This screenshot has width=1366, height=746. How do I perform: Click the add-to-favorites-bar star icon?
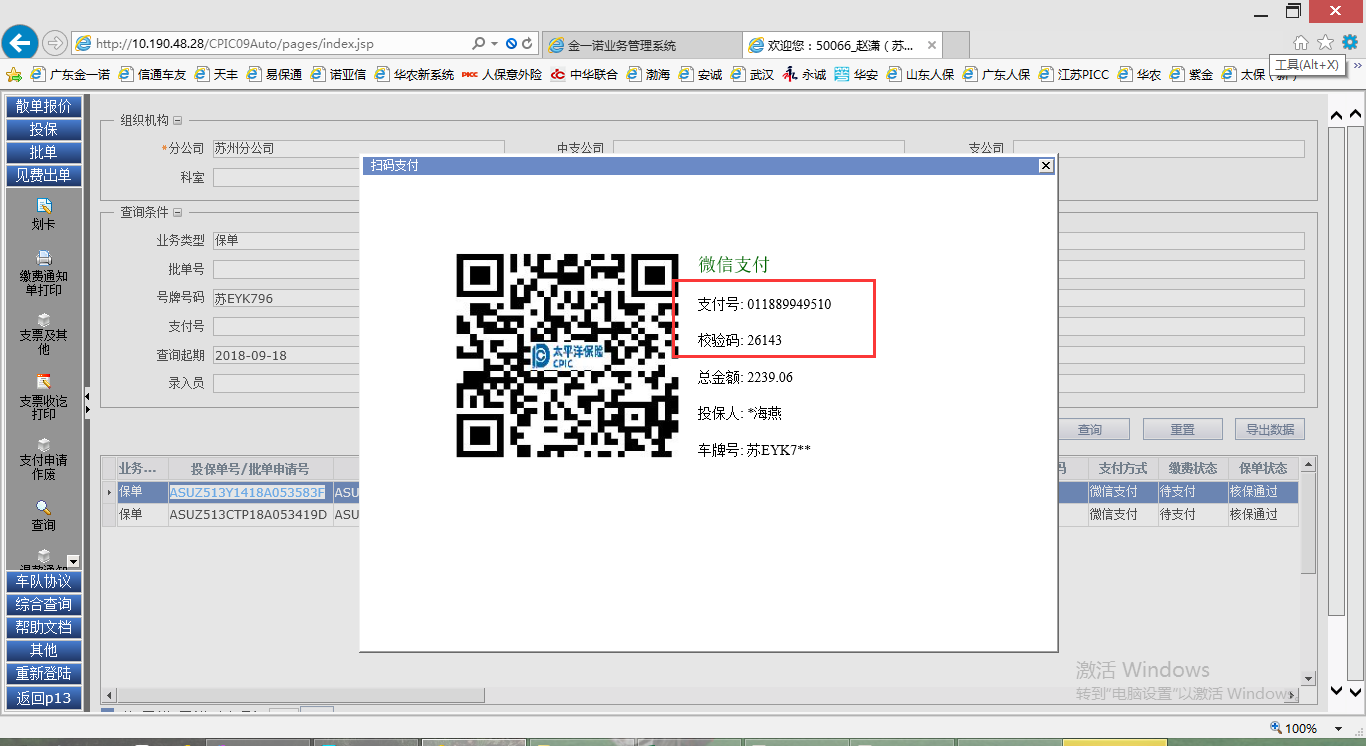(14, 74)
